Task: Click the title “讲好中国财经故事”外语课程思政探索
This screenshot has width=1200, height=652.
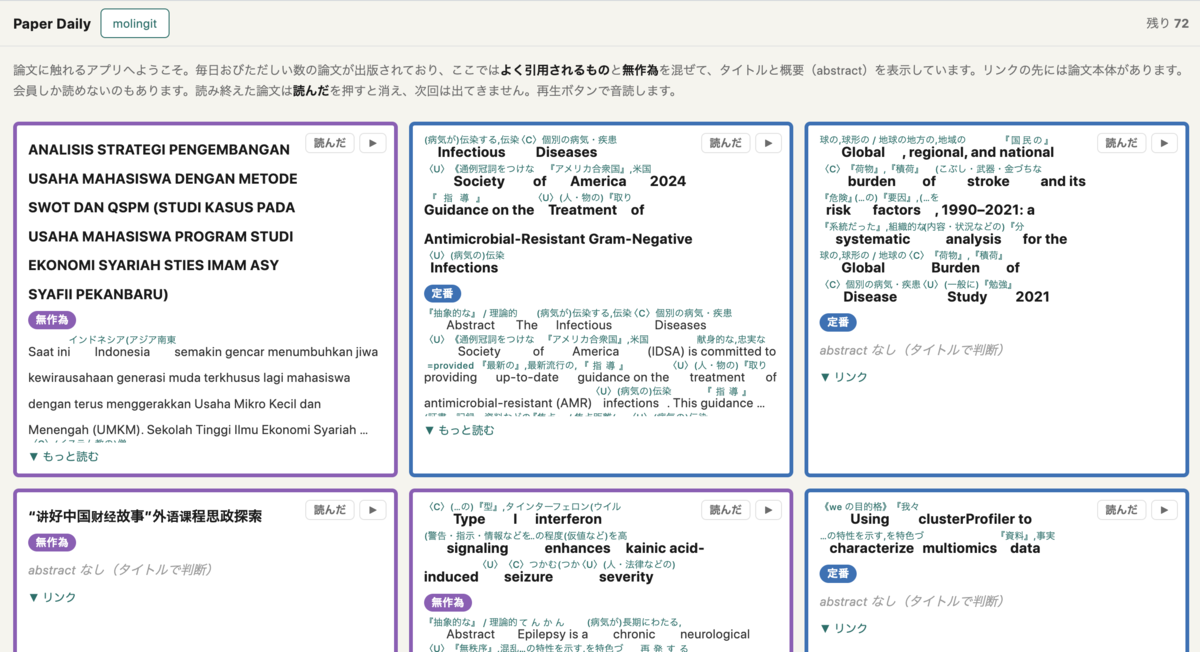Action: point(145,516)
